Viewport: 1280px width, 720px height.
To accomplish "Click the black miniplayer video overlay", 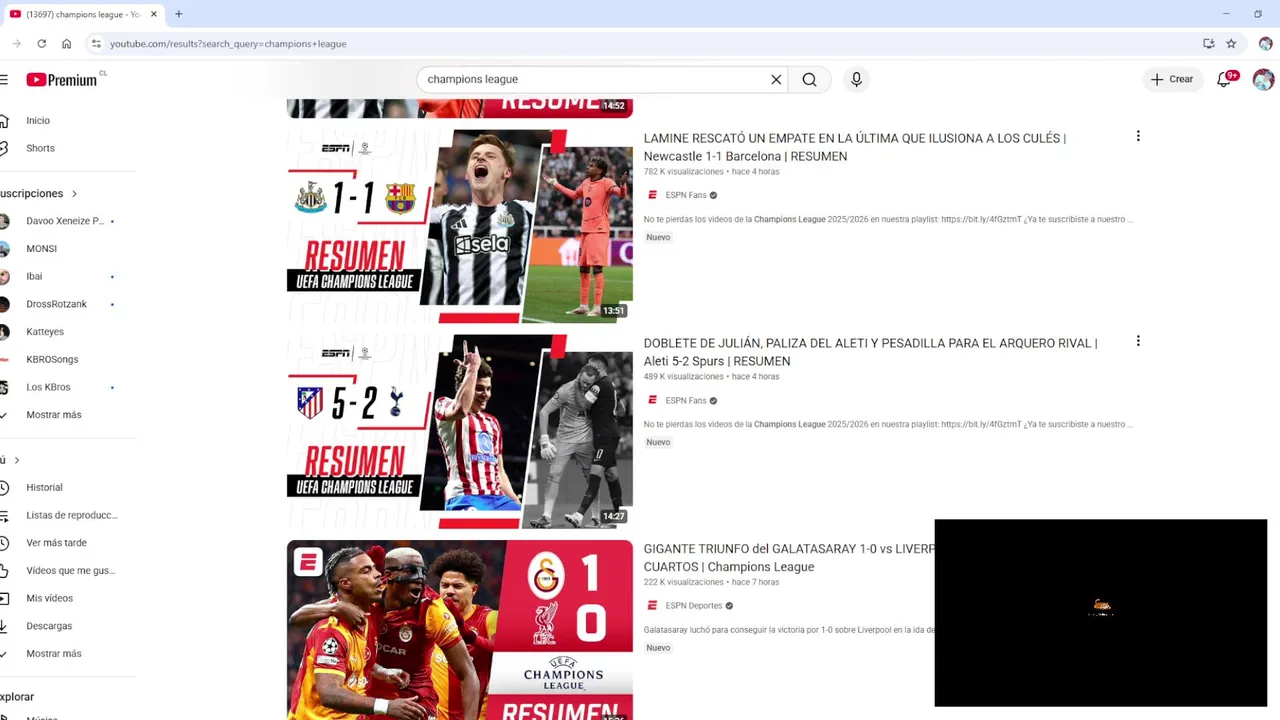I will tap(1101, 613).
